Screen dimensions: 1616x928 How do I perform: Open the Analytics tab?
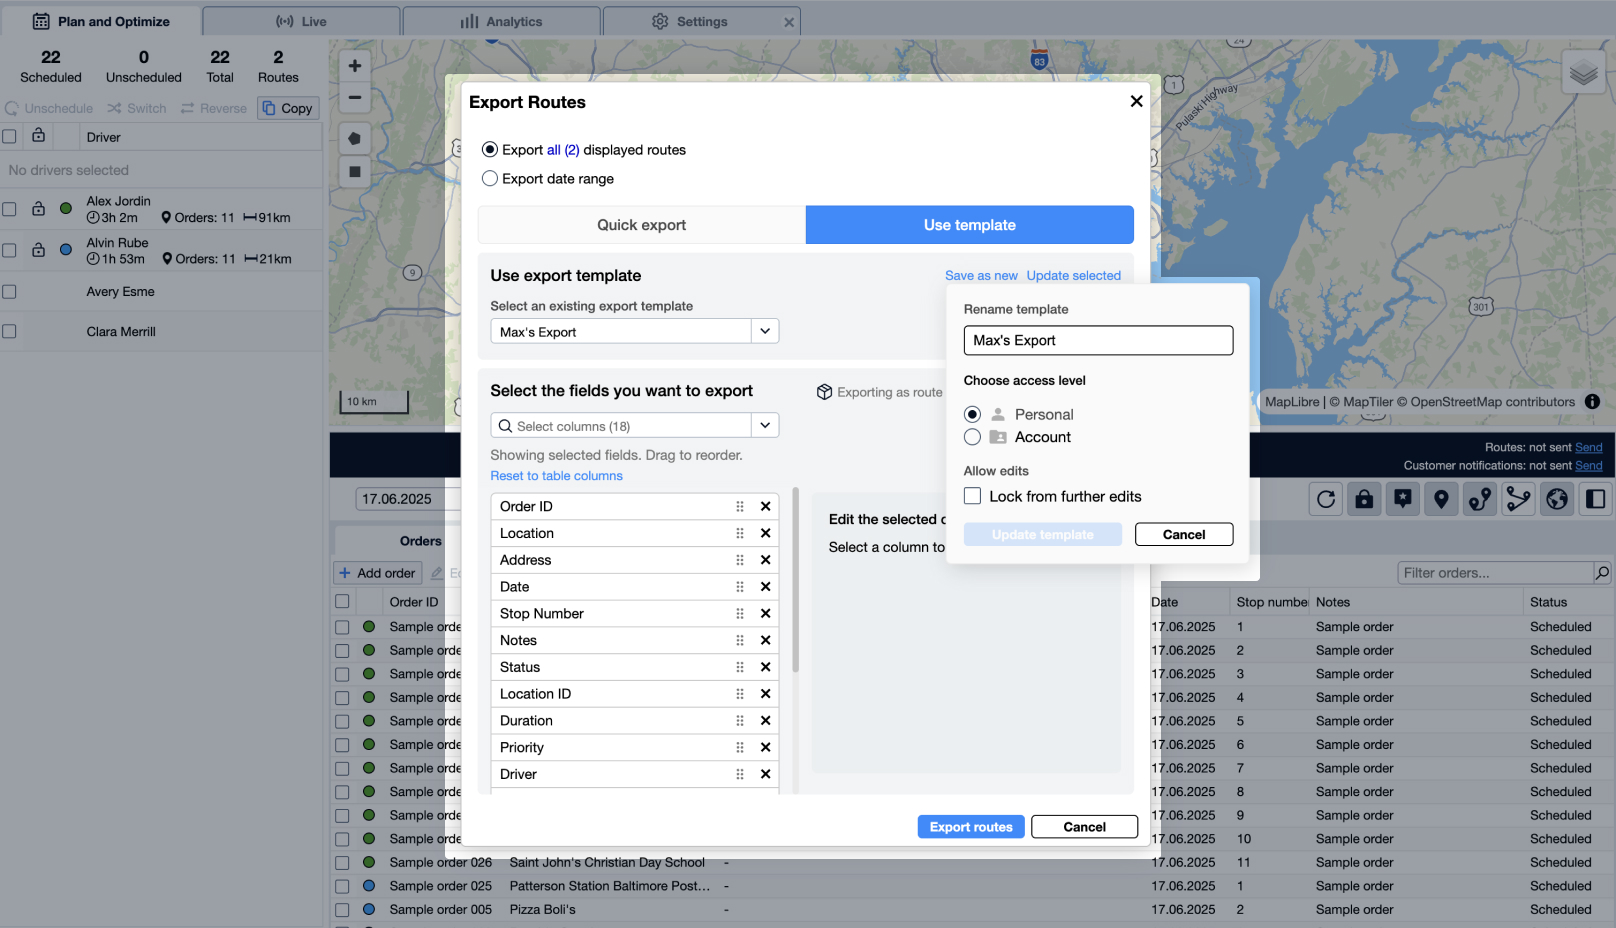tap(502, 21)
